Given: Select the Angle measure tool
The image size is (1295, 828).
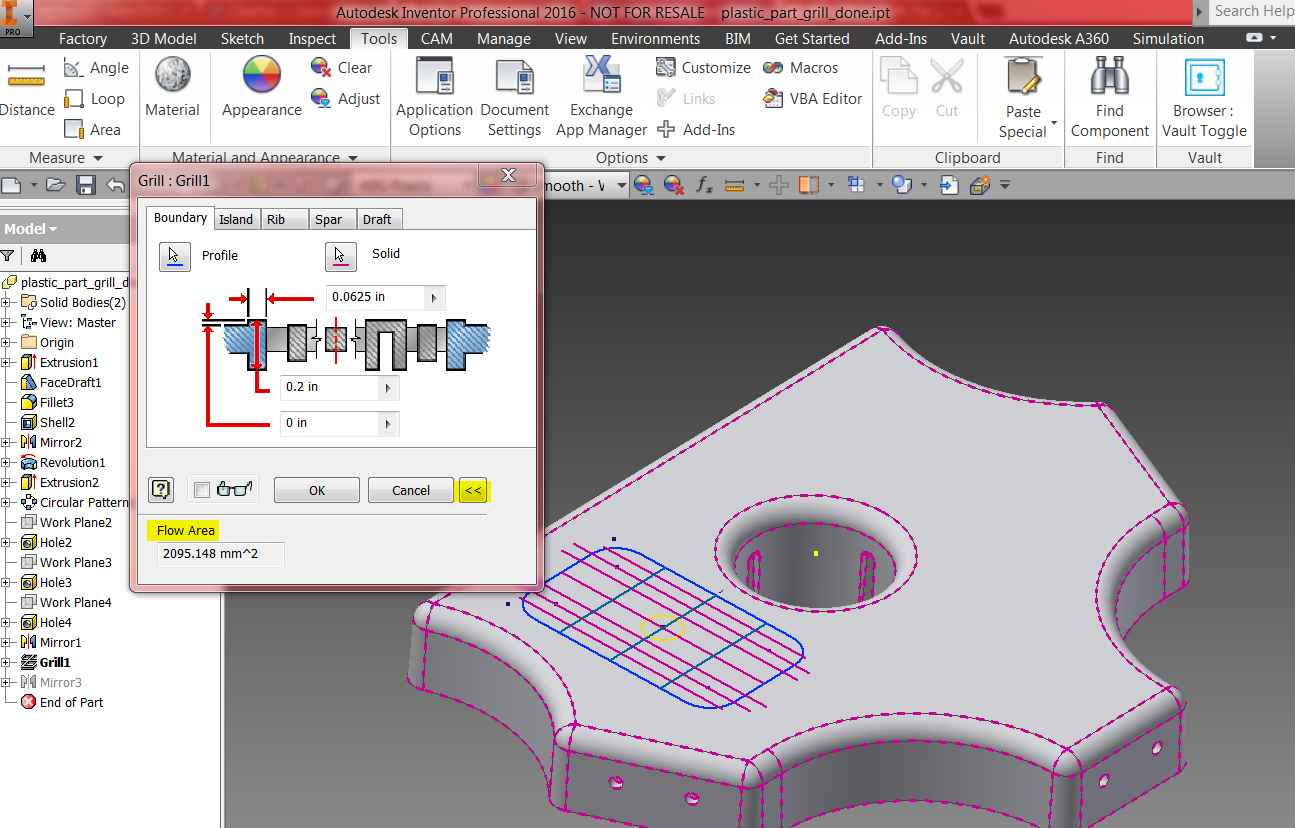Looking at the screenshot, I should 96,68.
